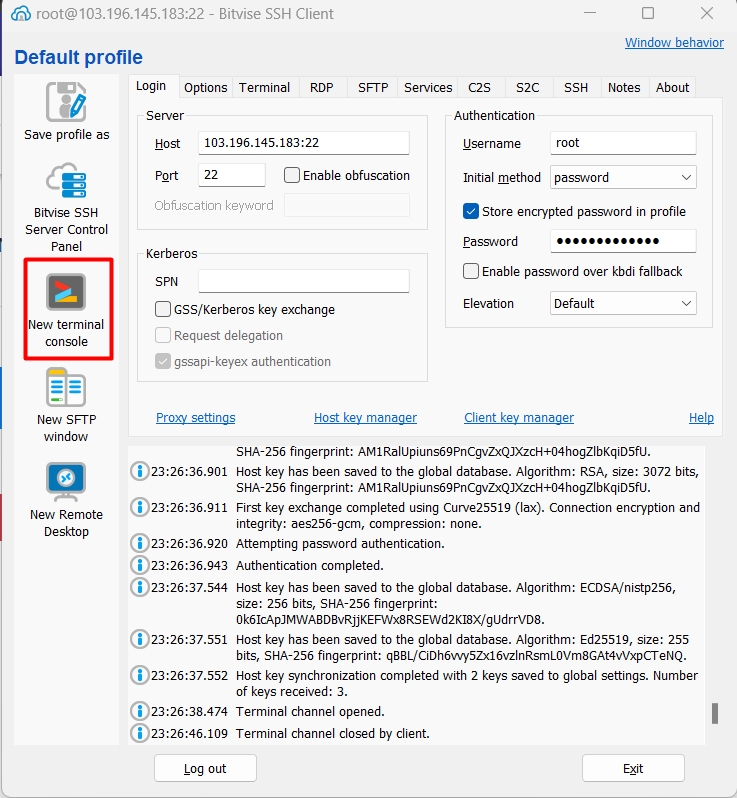Go to the Services tab
737x798 pixels.
point(428,88)
